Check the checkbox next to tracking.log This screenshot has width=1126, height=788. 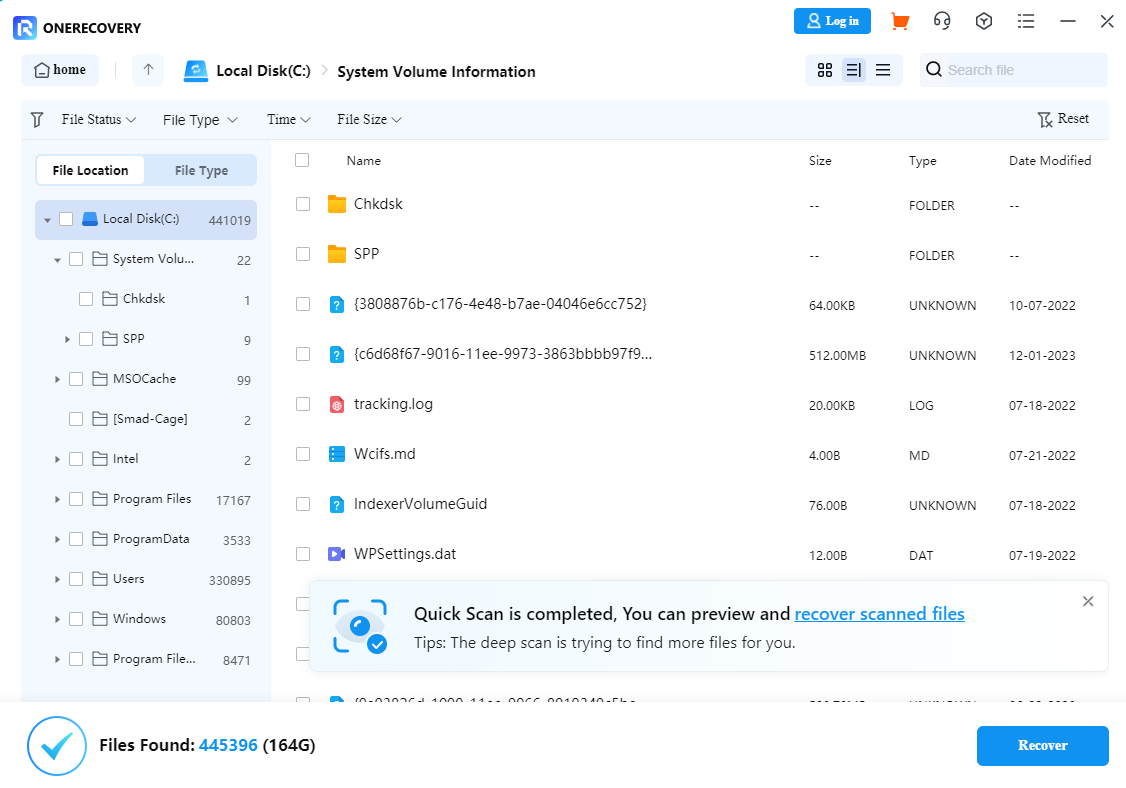pyautogui.click(x=303, y=404)
